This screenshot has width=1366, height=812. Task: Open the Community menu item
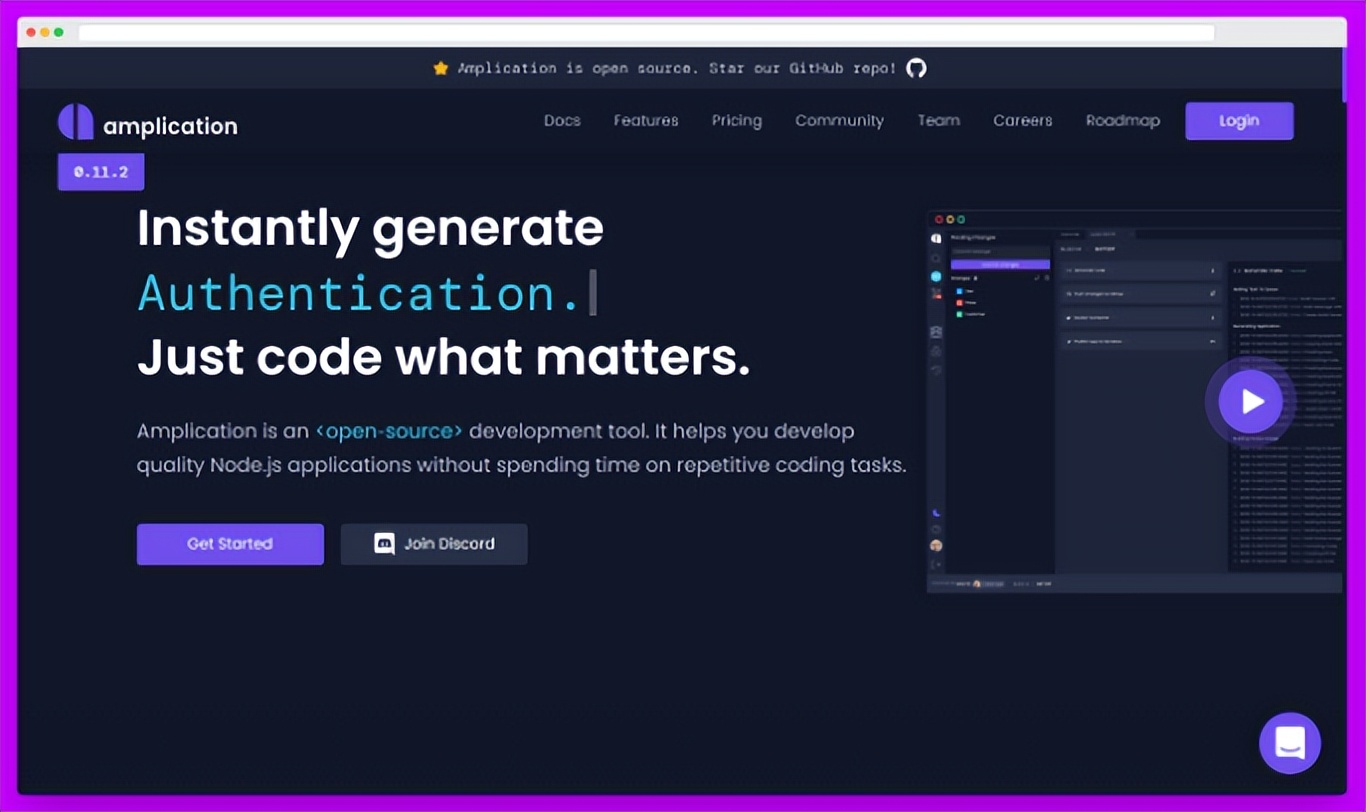pyautogui.click(x=839, y=121)
